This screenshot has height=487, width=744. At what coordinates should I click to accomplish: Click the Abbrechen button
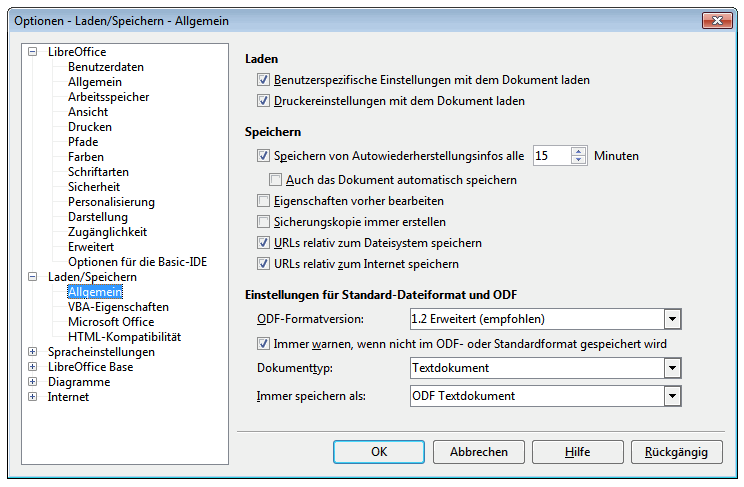coord(479,452)
